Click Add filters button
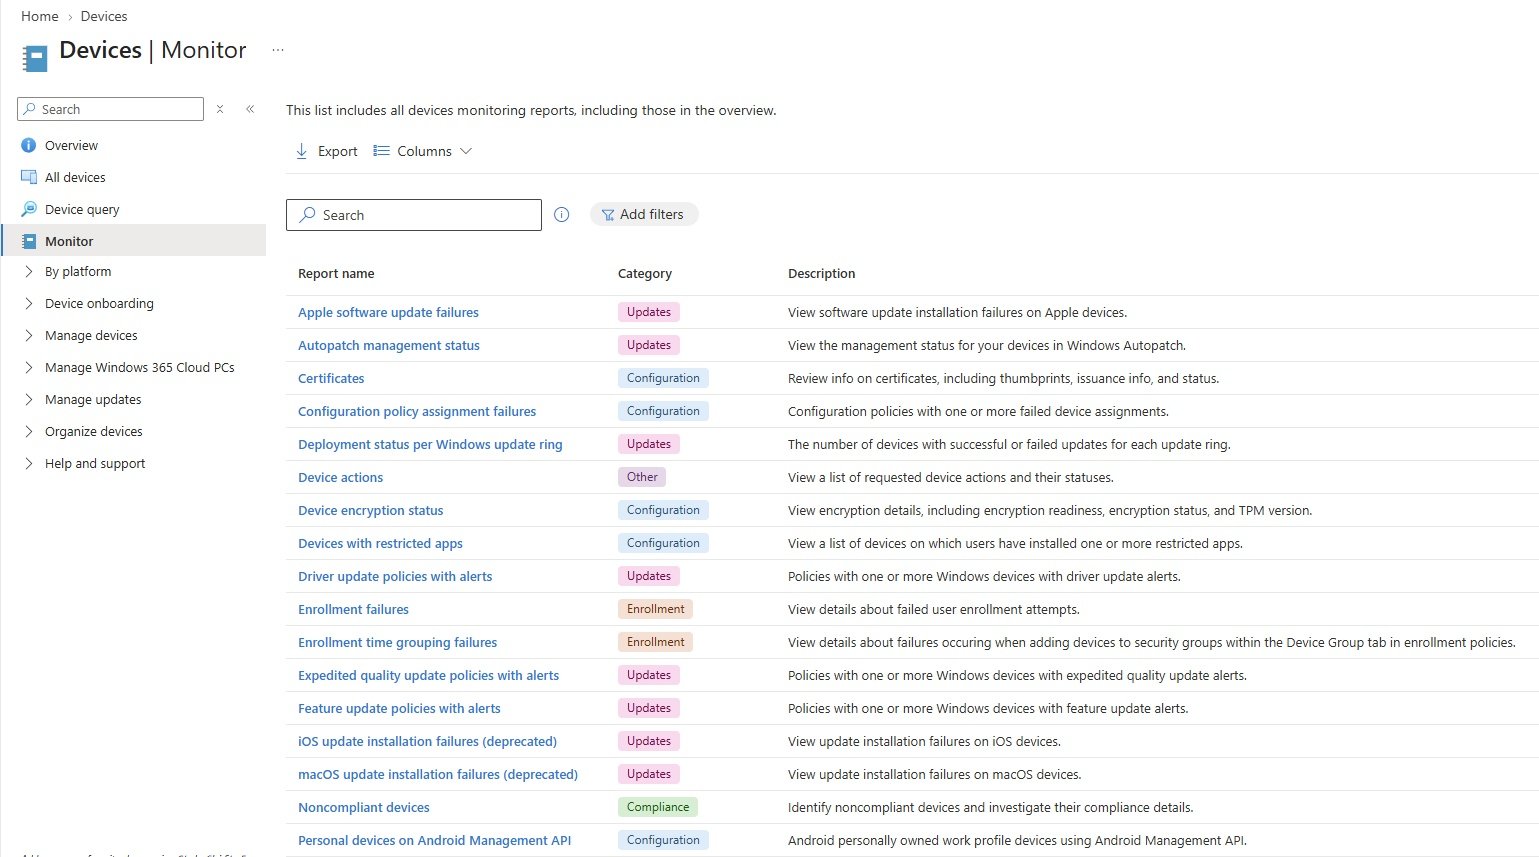Viewport: 1539px width, 857px height. 644,214
